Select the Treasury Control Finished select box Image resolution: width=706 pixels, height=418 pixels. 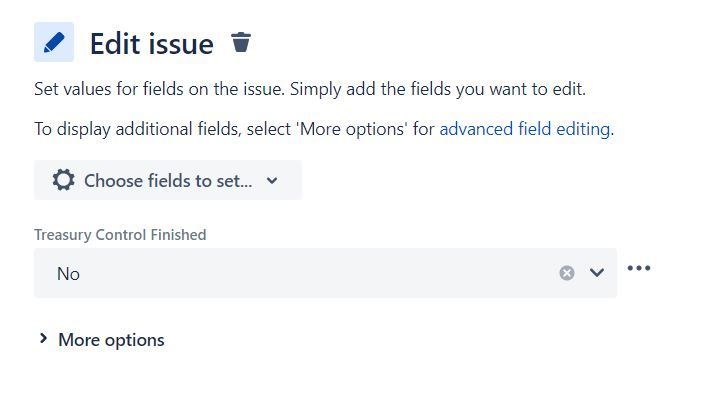pos(326,273)
